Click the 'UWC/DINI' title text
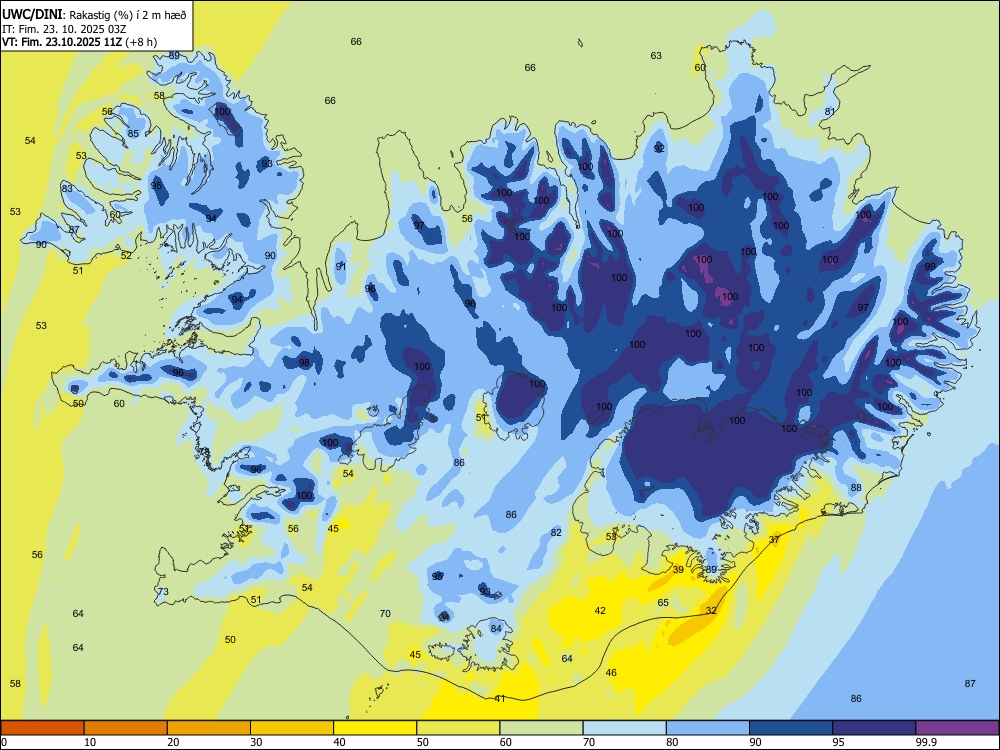 coord(33,14)
